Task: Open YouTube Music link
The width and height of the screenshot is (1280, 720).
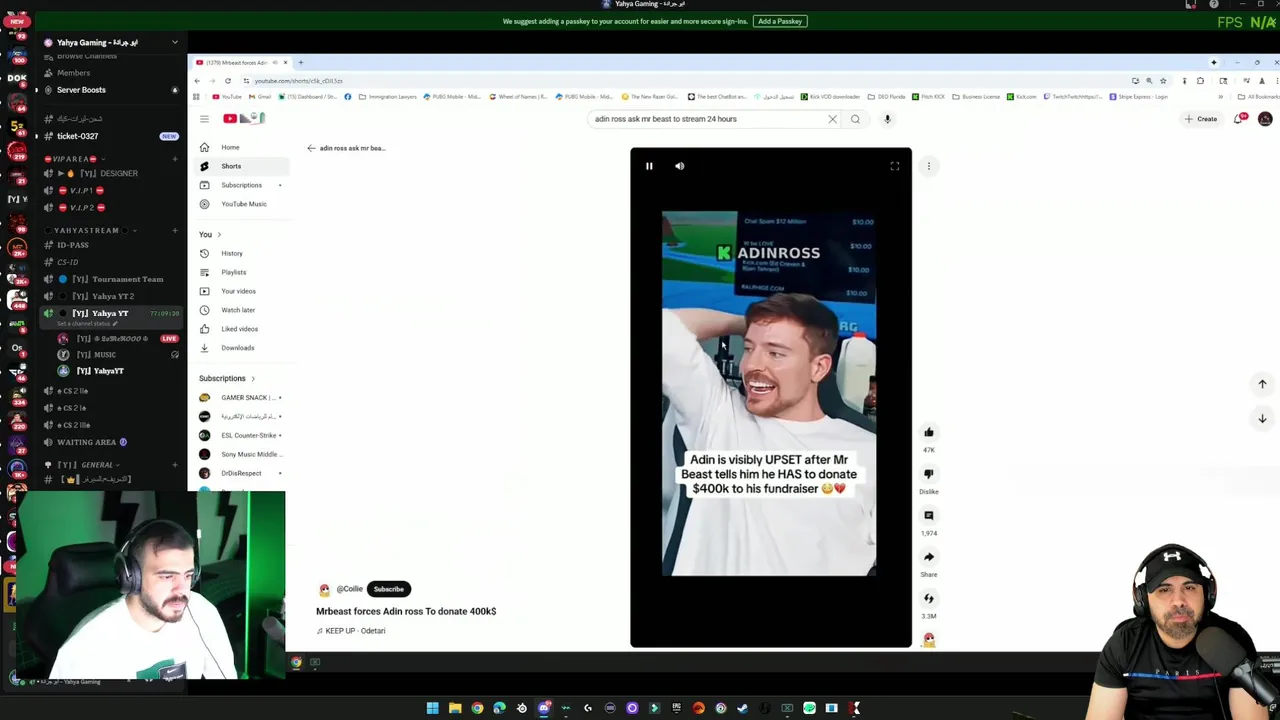Action: (x=243, y=204)
